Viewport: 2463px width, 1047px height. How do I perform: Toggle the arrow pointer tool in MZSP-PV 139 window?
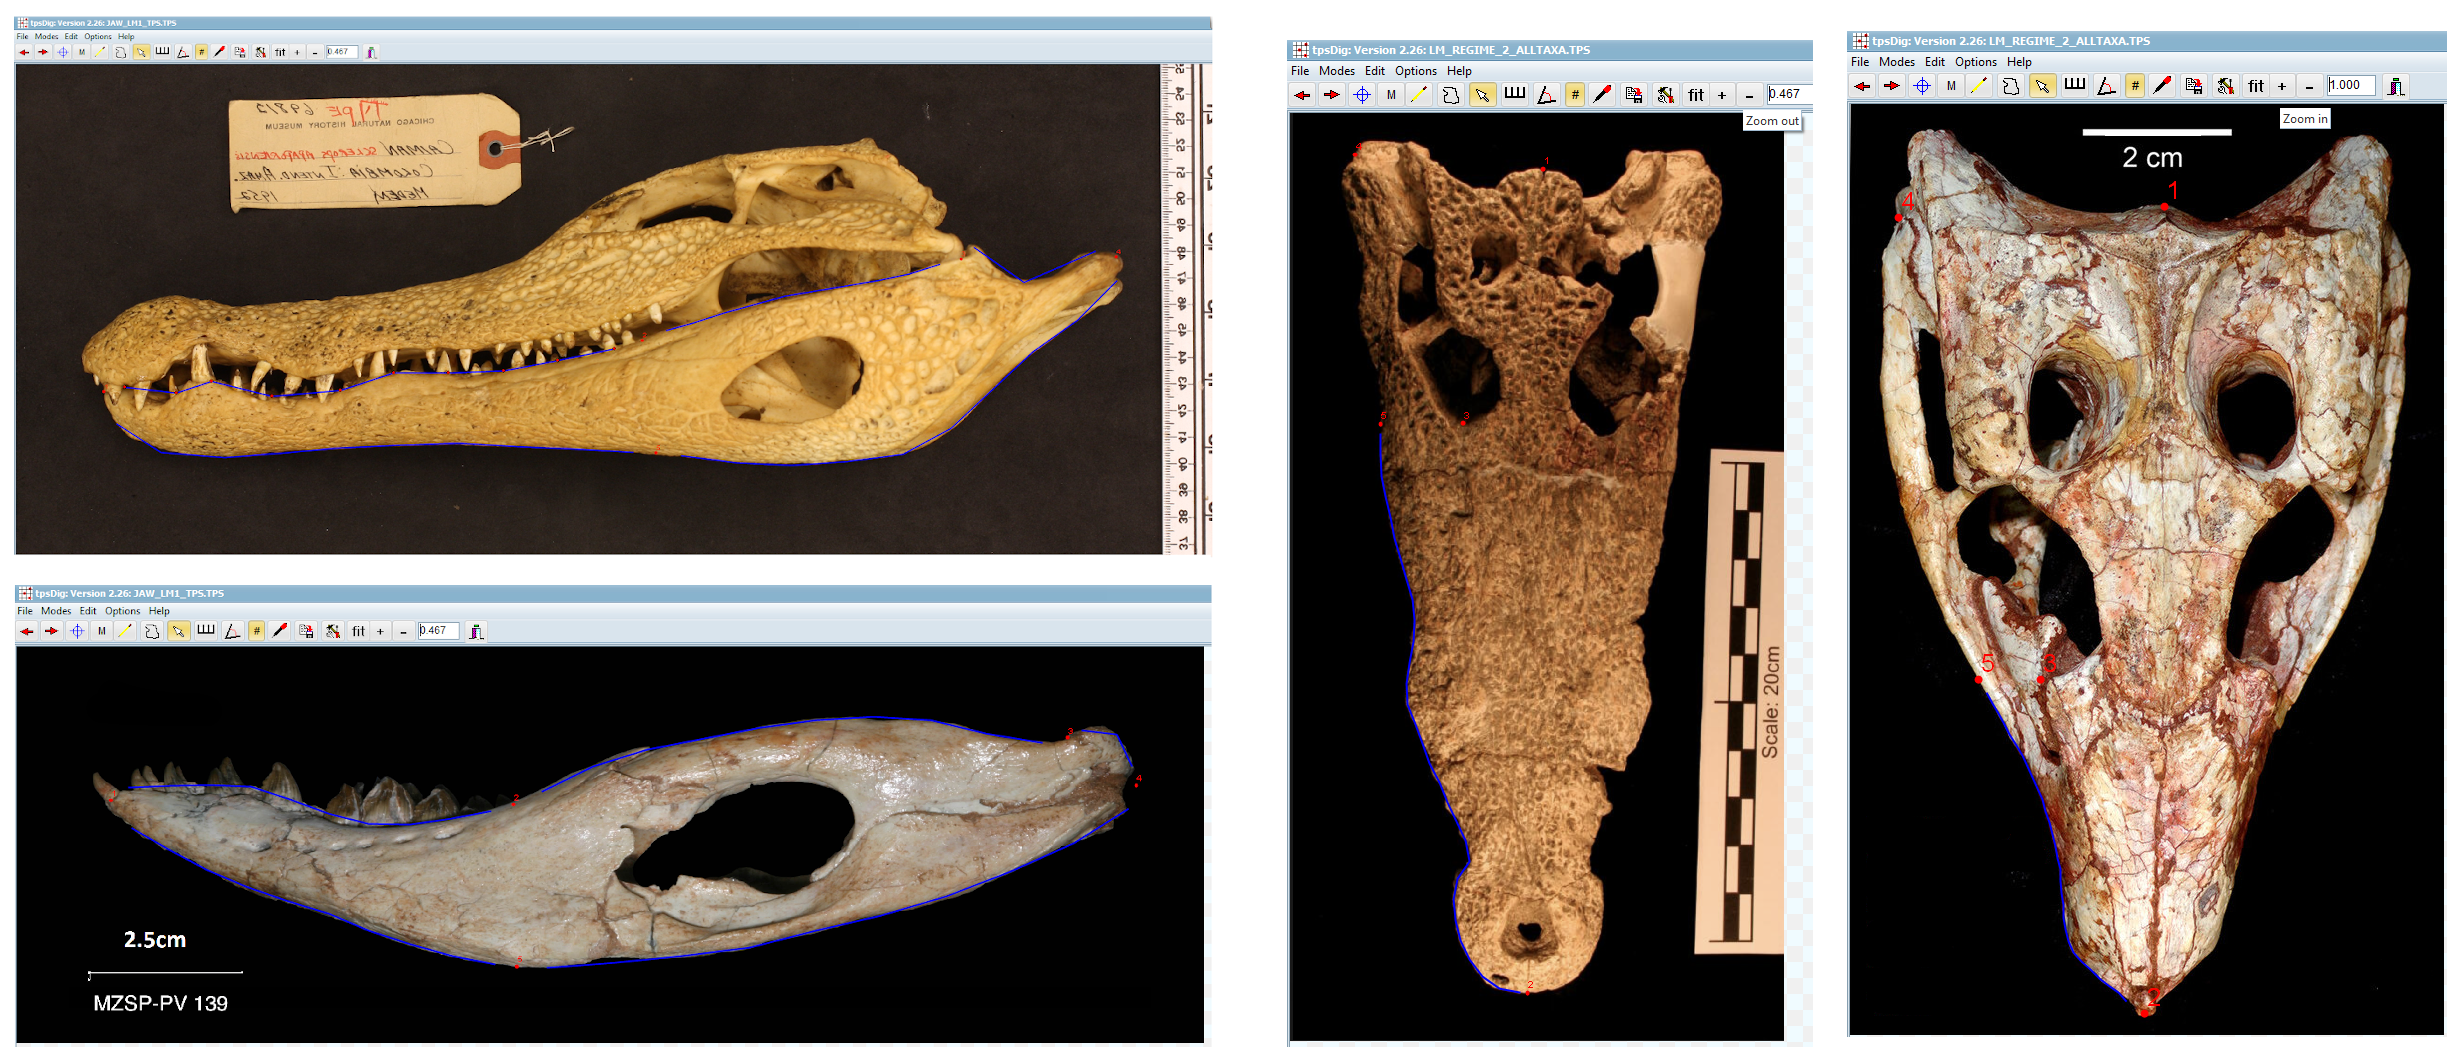[x=178, y=631]
